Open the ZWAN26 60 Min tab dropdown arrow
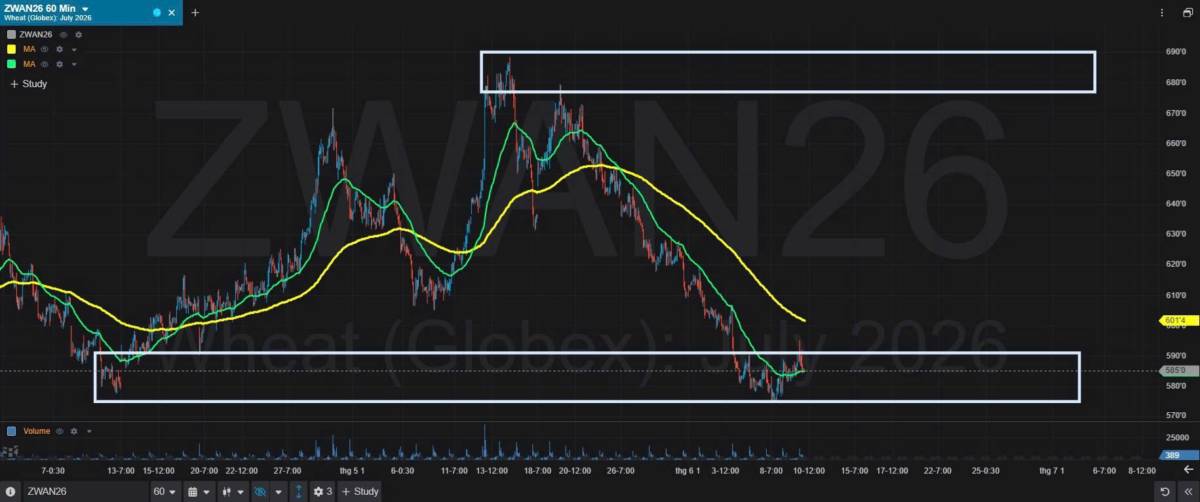Viewport: 1200px width, 502px height. pyautogui.click(x=85, y=8)
